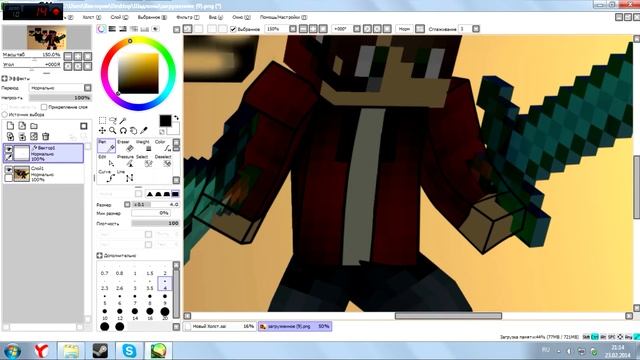Select the rectangular selection tool
Screen dimensions: 640x360
point(102,120)
